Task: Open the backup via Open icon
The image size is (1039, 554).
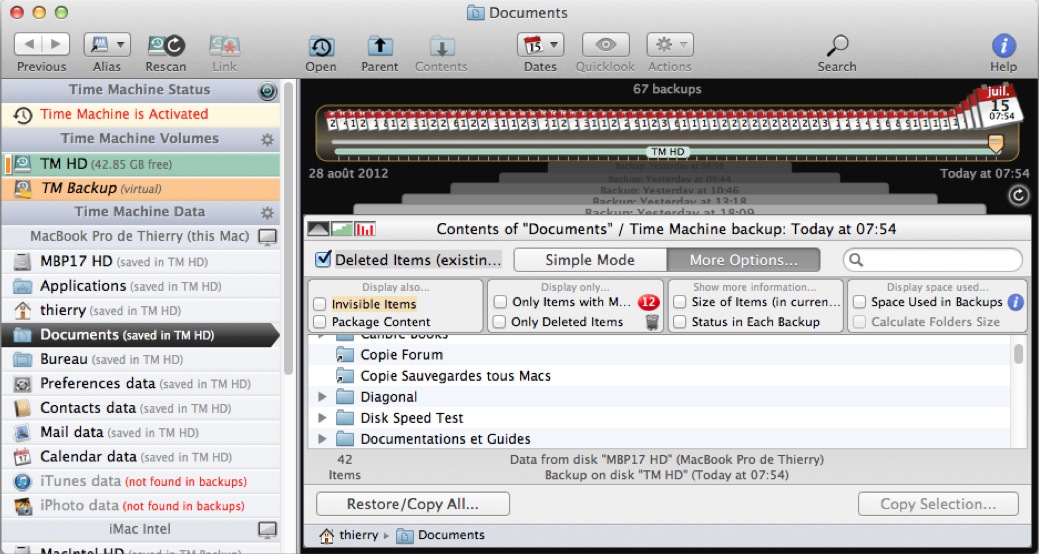Action: [x=321, y=46]
